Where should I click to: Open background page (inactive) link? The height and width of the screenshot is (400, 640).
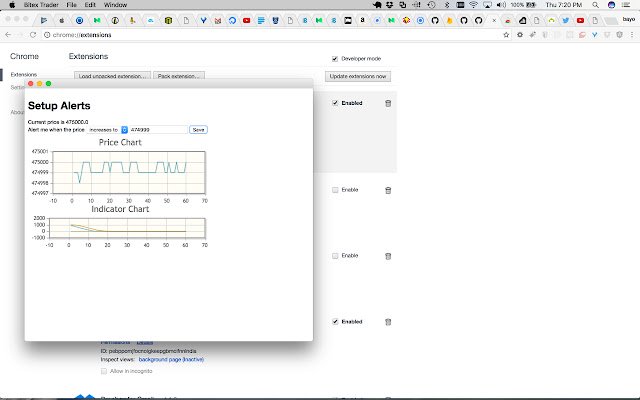[x=171, y=360]
